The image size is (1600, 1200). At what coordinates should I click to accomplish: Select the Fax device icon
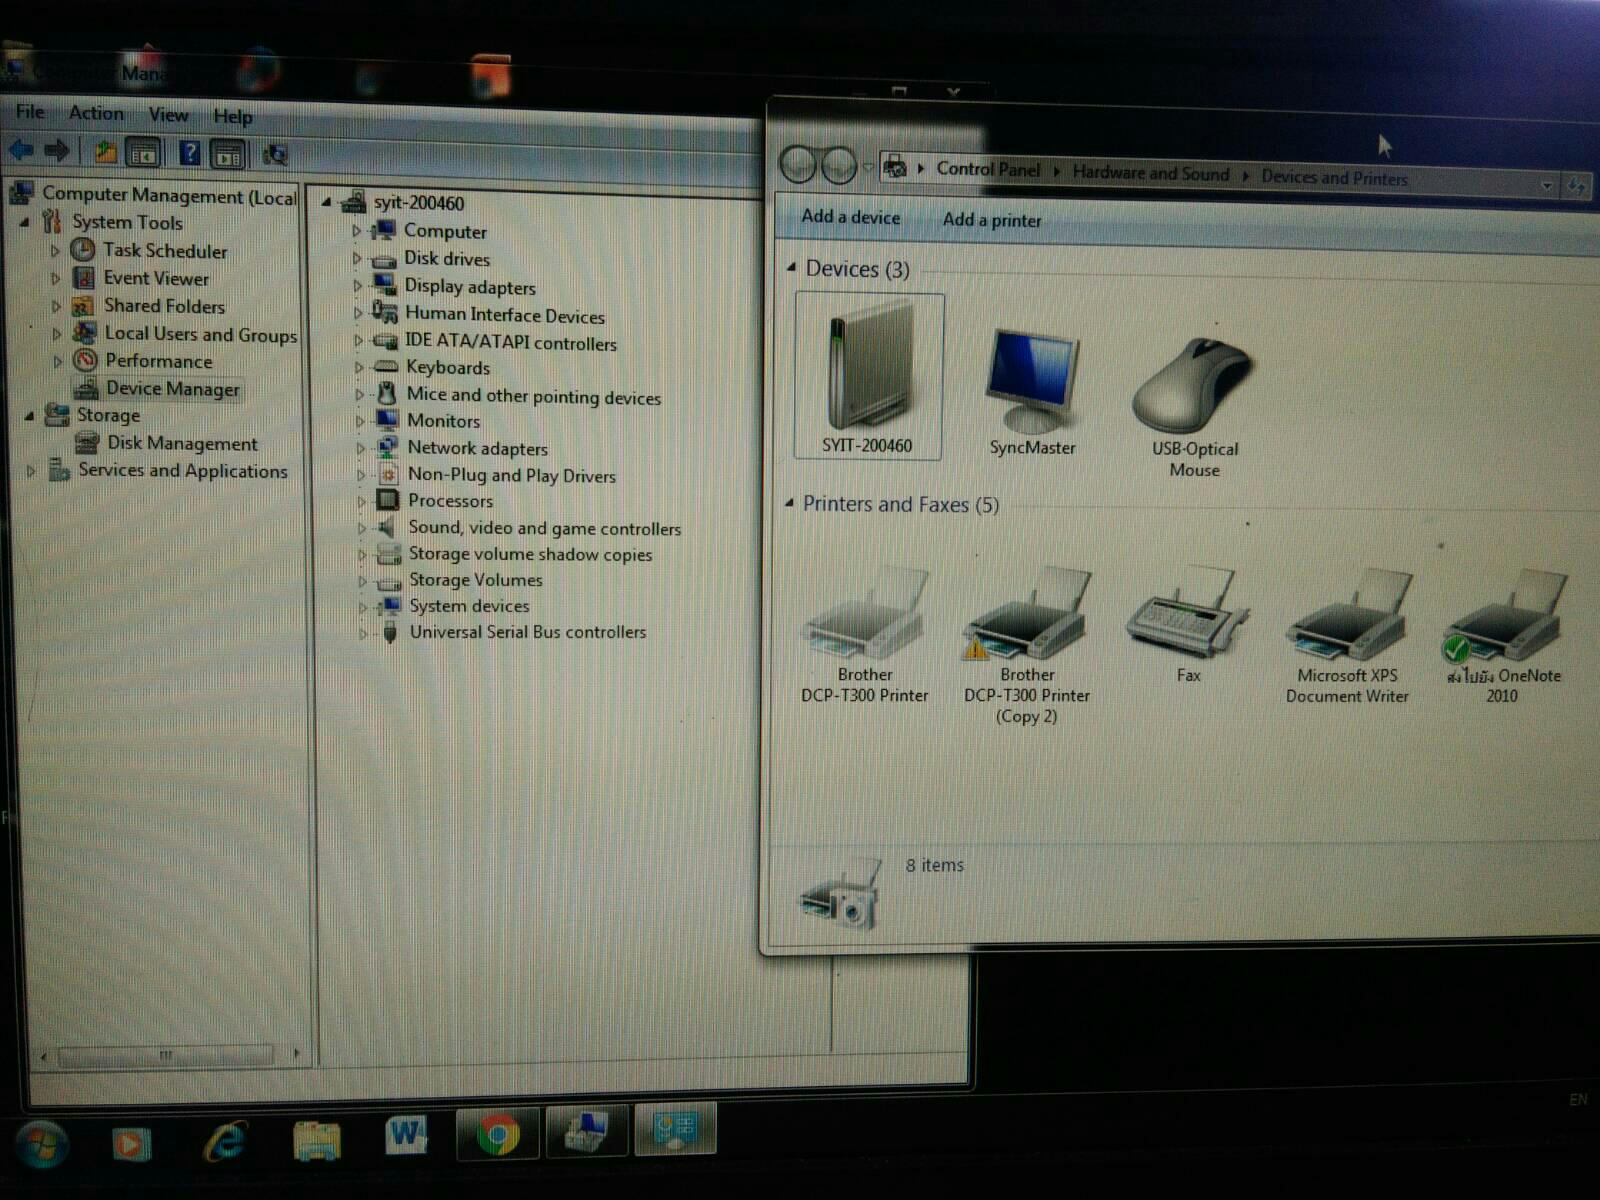point(1188,625)
